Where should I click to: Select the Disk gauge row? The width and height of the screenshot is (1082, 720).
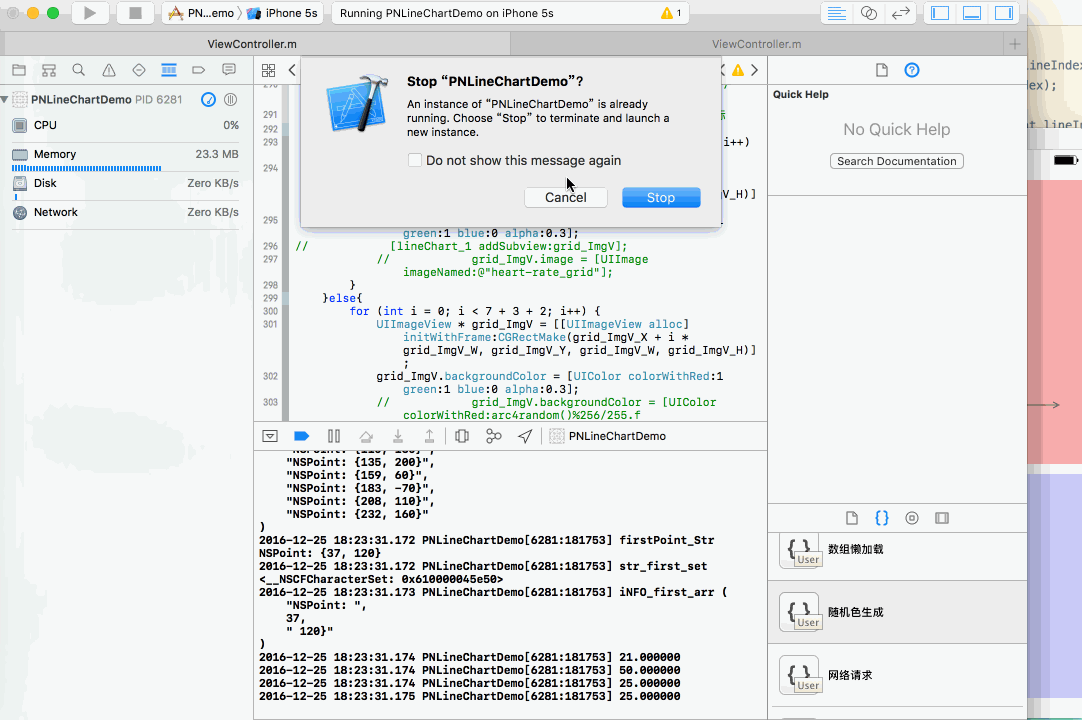pos(126,184)
